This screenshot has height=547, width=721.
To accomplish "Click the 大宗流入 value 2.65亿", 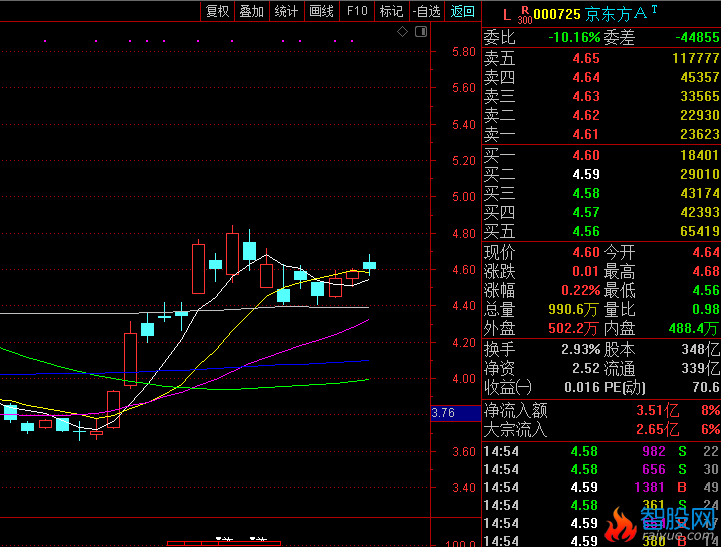I will (657, 429).
